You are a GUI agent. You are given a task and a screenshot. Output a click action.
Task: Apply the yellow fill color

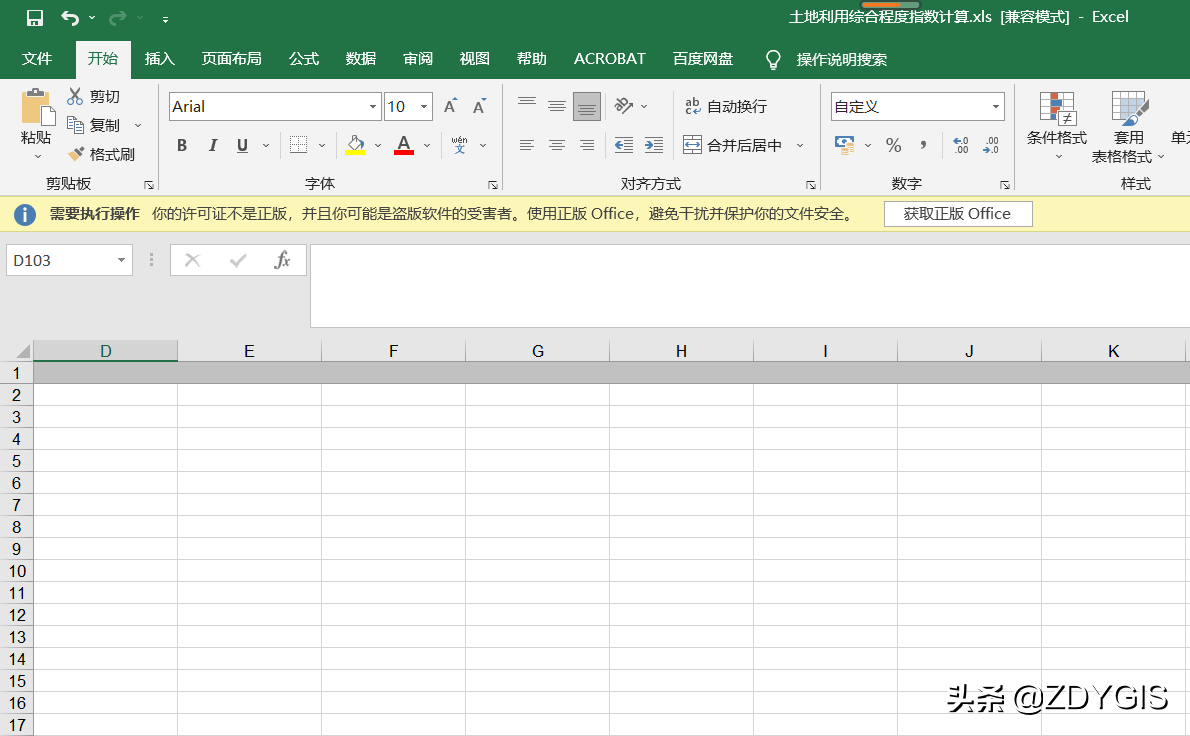355,145
